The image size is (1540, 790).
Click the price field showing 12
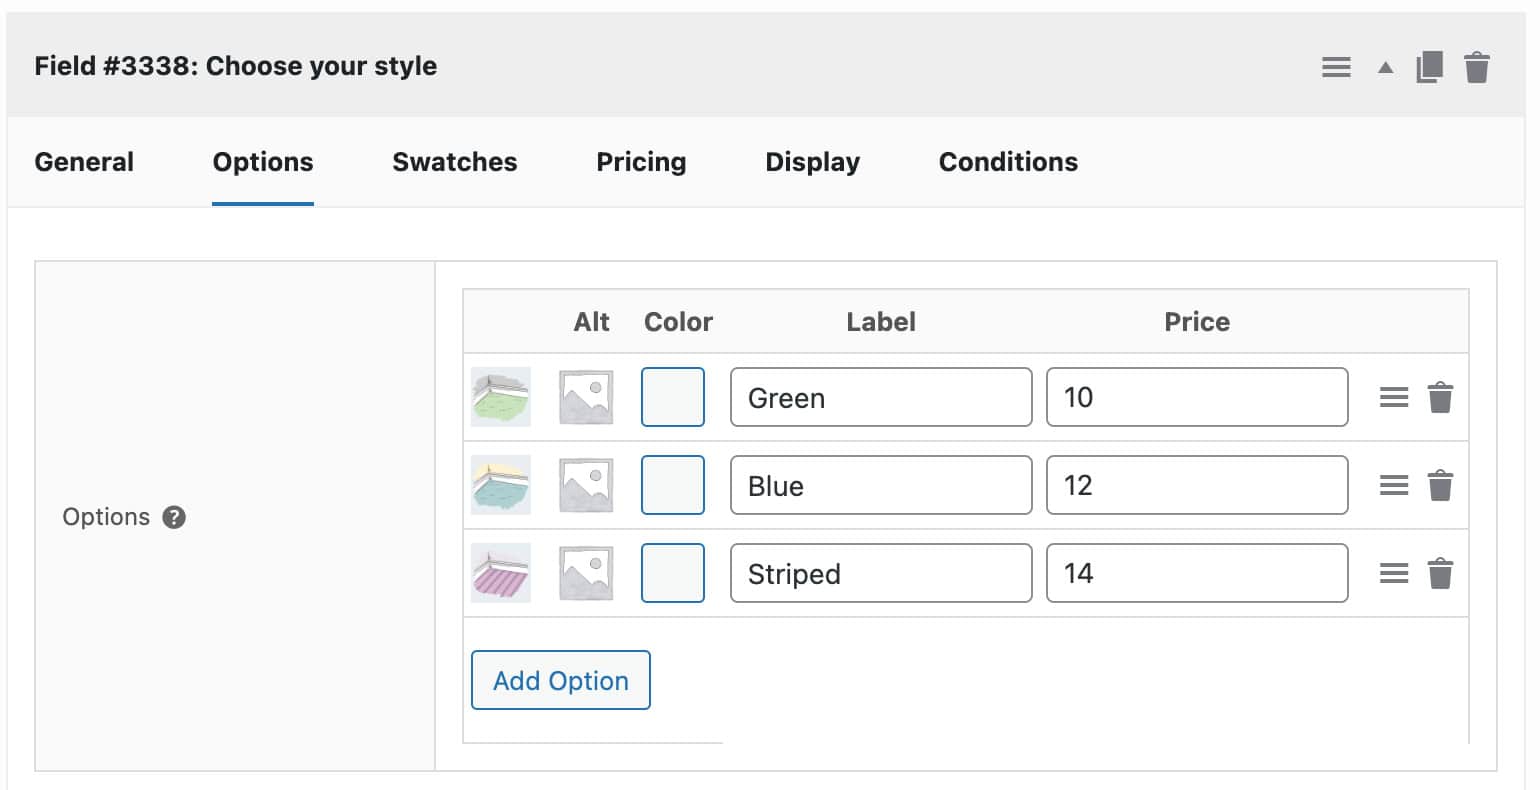[x=1196, y=485]
